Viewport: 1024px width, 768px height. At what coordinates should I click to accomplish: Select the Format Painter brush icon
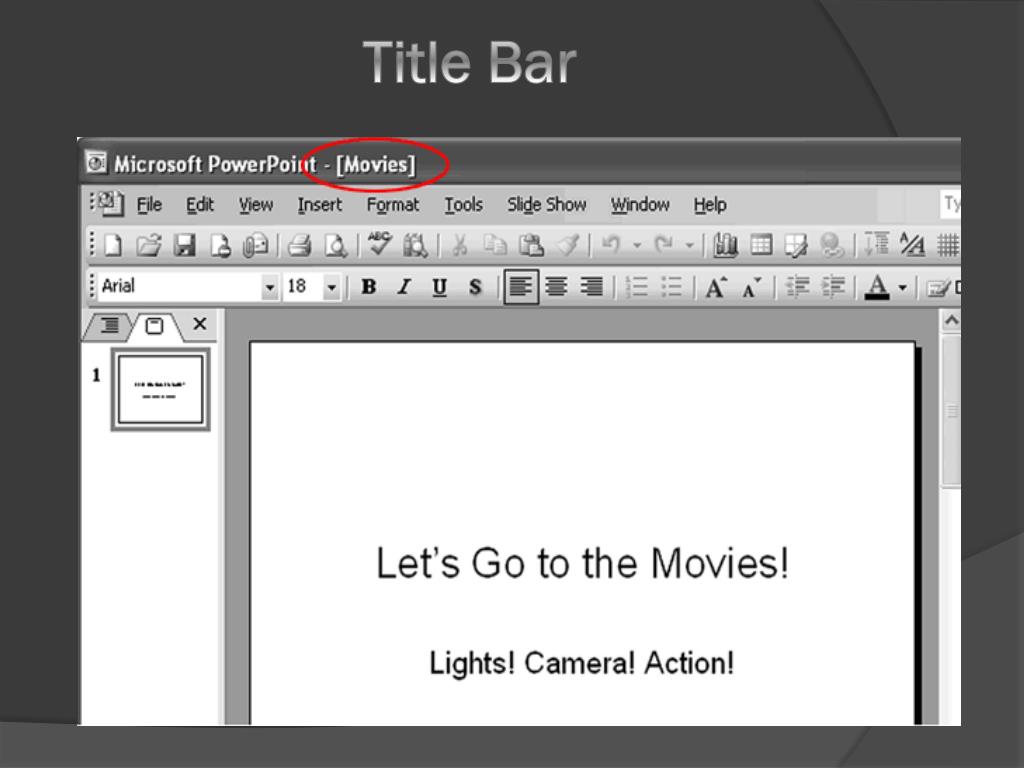[x=568, y=246]
